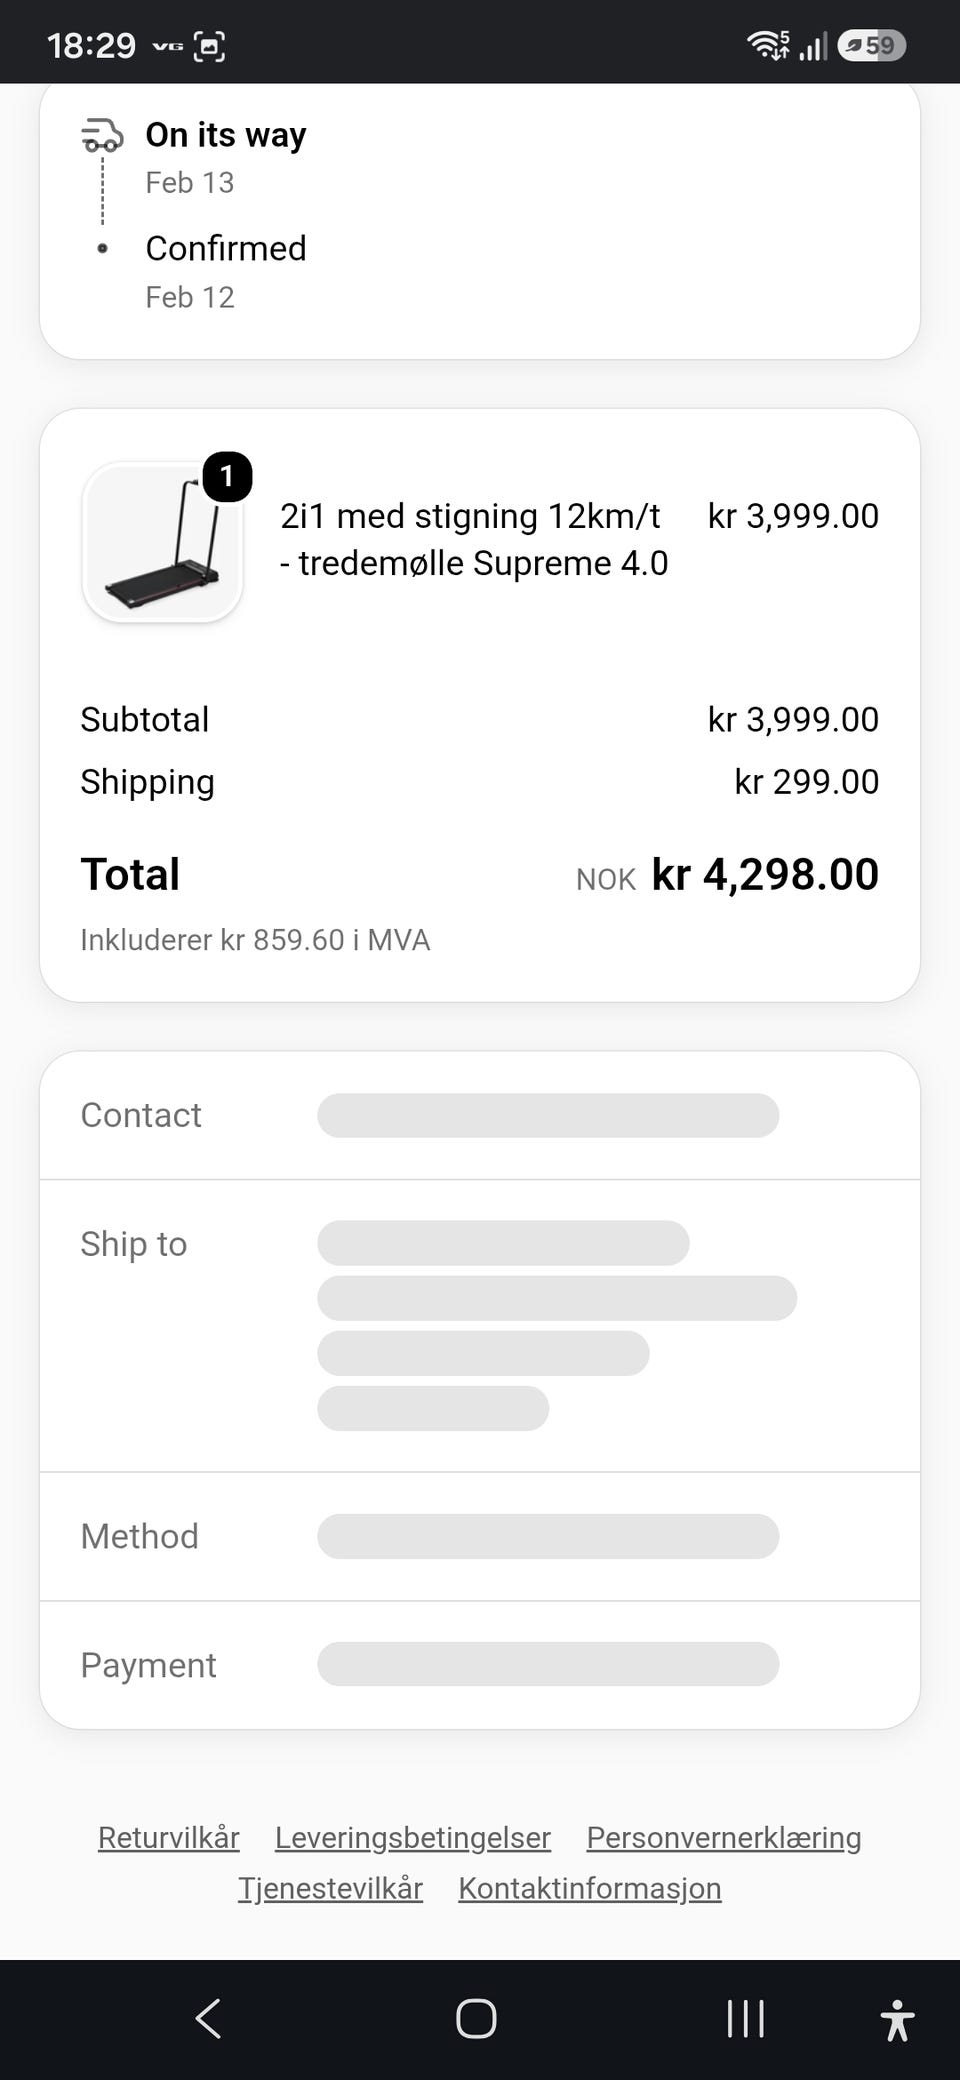Image resolution: width=960 pixels, height=2080 pixels.
Task: Open the recent apps button
Action: coord(745,2018)
